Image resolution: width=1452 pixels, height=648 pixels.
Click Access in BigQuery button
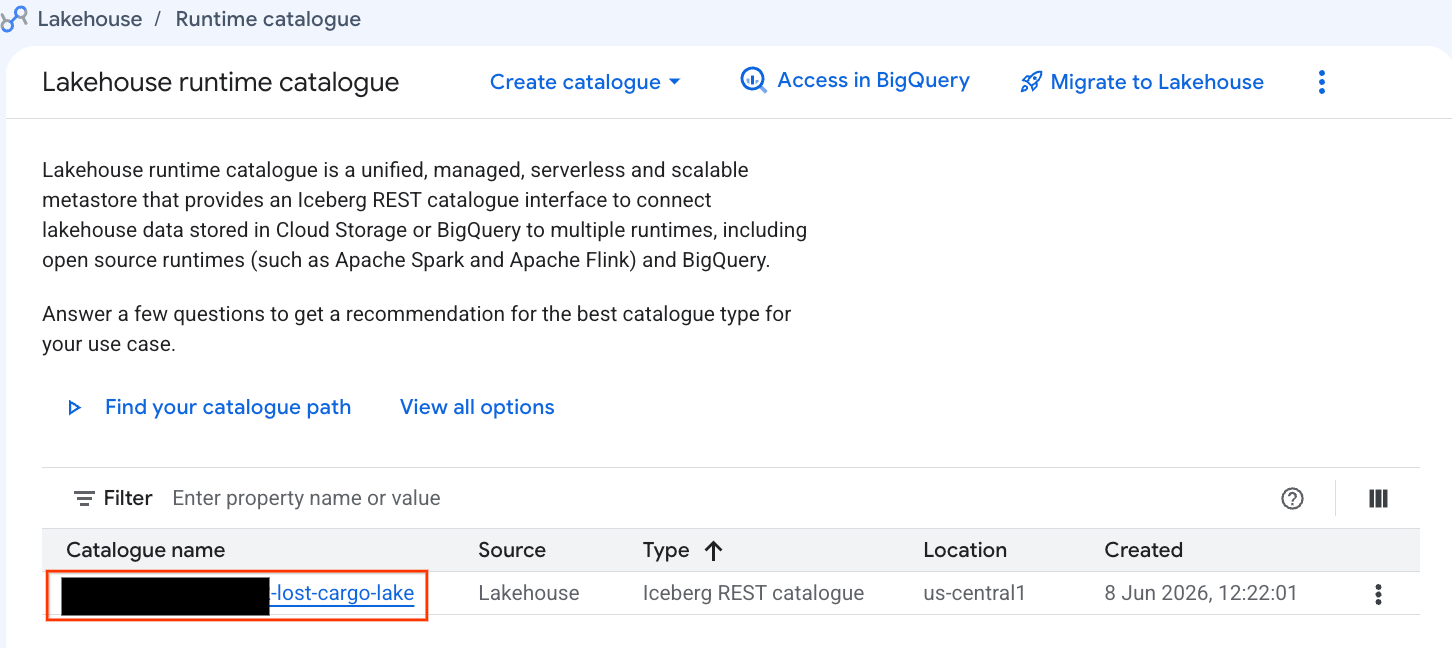[855, 81]
